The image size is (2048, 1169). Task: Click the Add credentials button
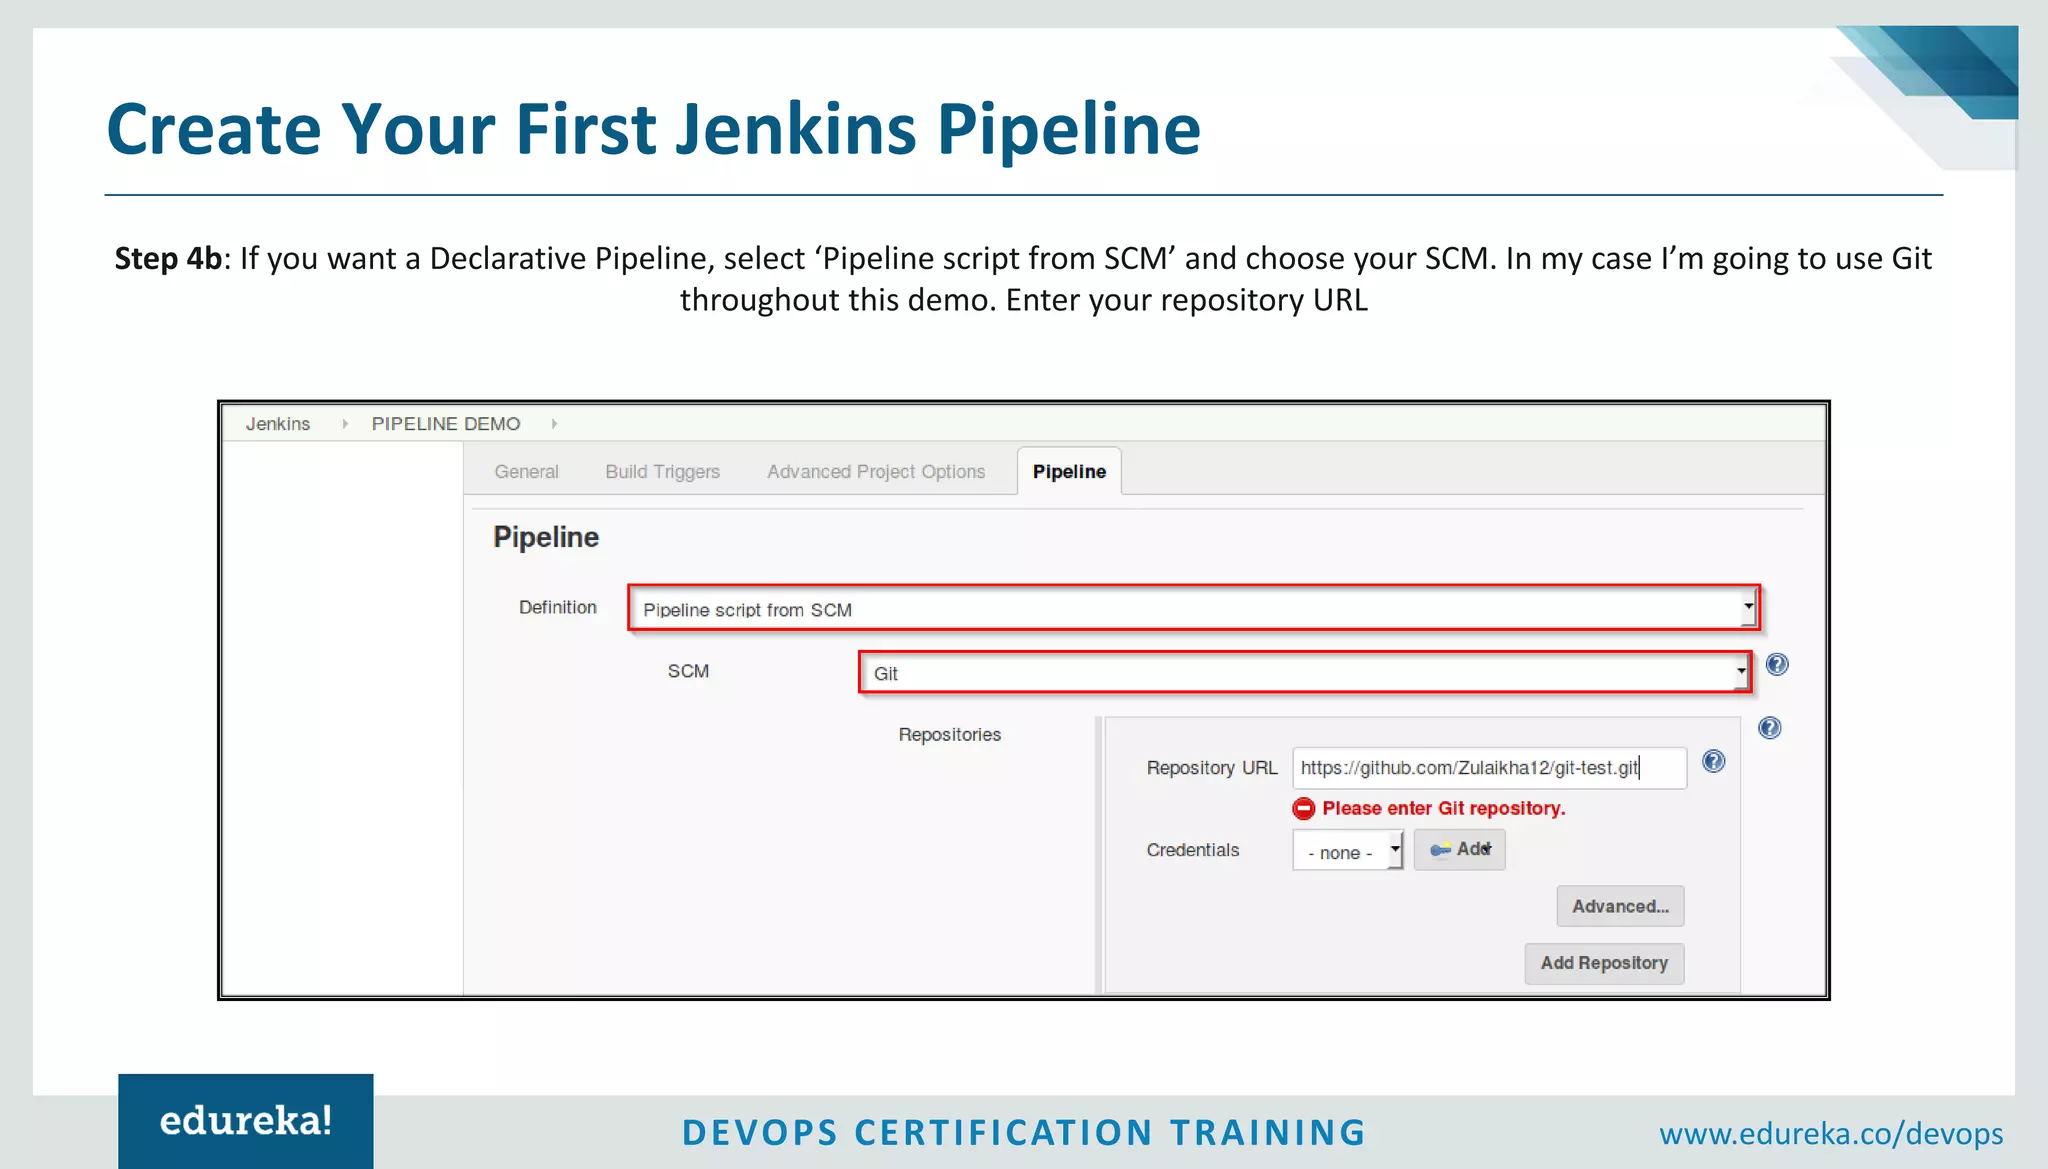point(1459,850)
